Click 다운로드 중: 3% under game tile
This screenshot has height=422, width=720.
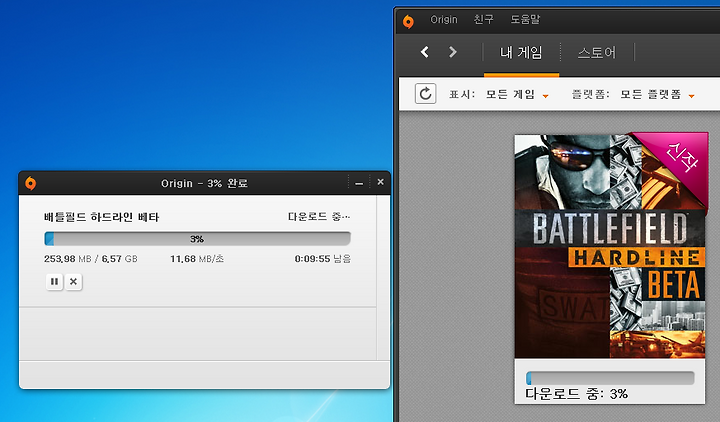[x=577, y=394]
